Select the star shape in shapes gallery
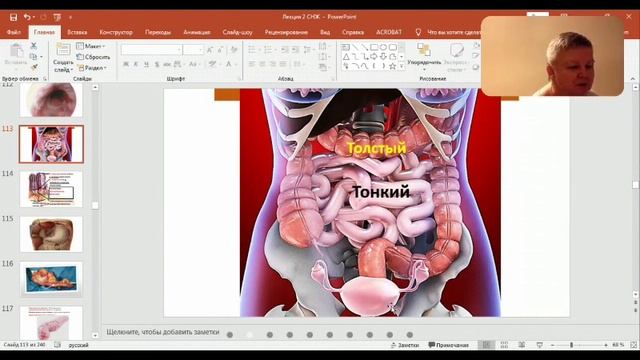This screenshot has width=640, height=360. click(x=393, y=66)
